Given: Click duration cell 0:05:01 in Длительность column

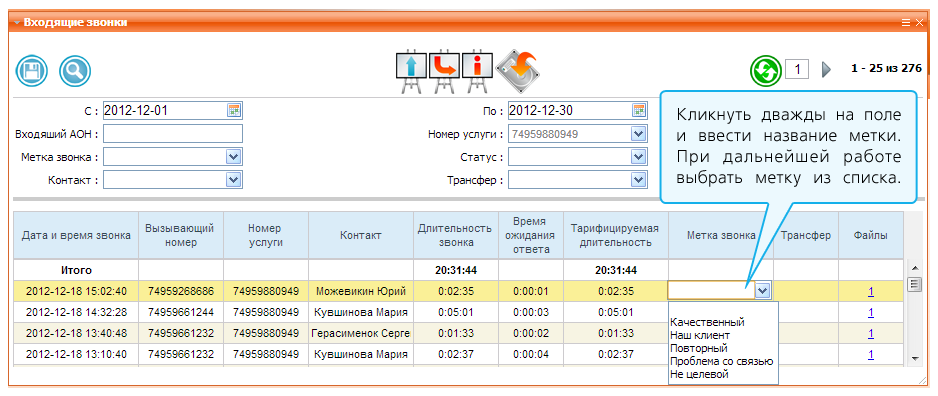Looking at the screenshot, I should pos(455,312).
